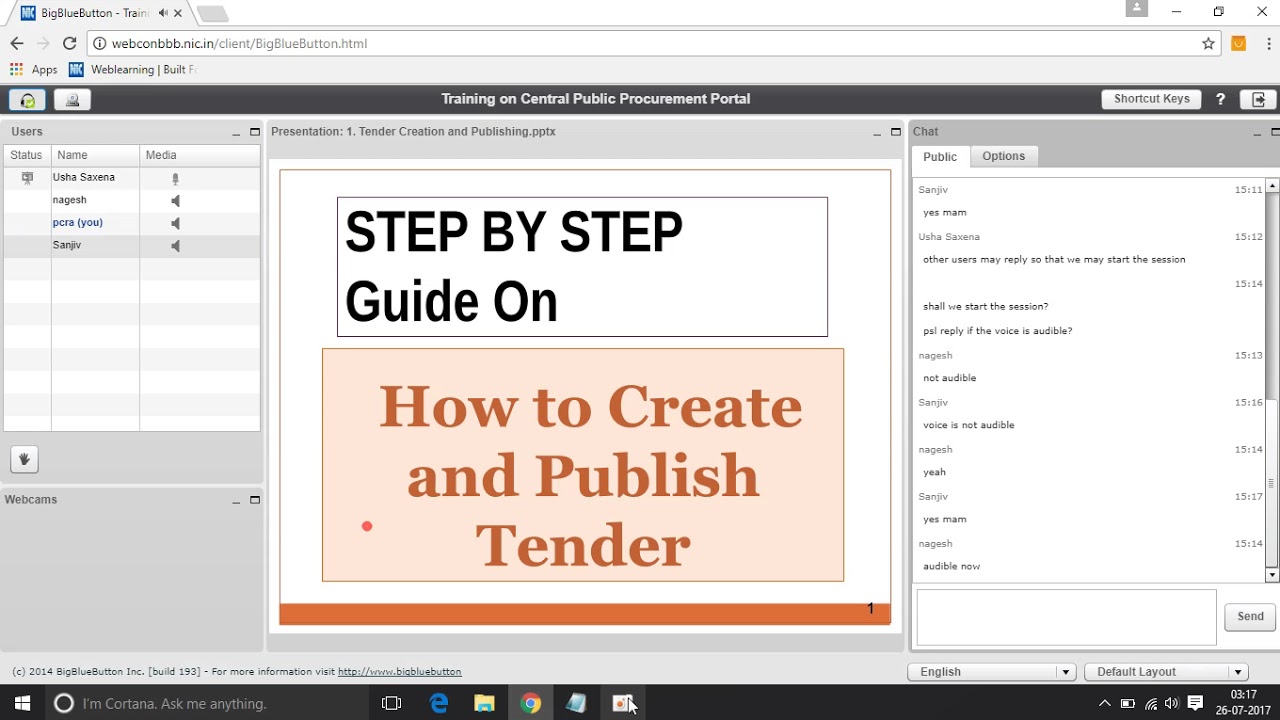Minimize the Presentation panel
Viewport: 1280px width, 720px height.
tap(877, 132)
